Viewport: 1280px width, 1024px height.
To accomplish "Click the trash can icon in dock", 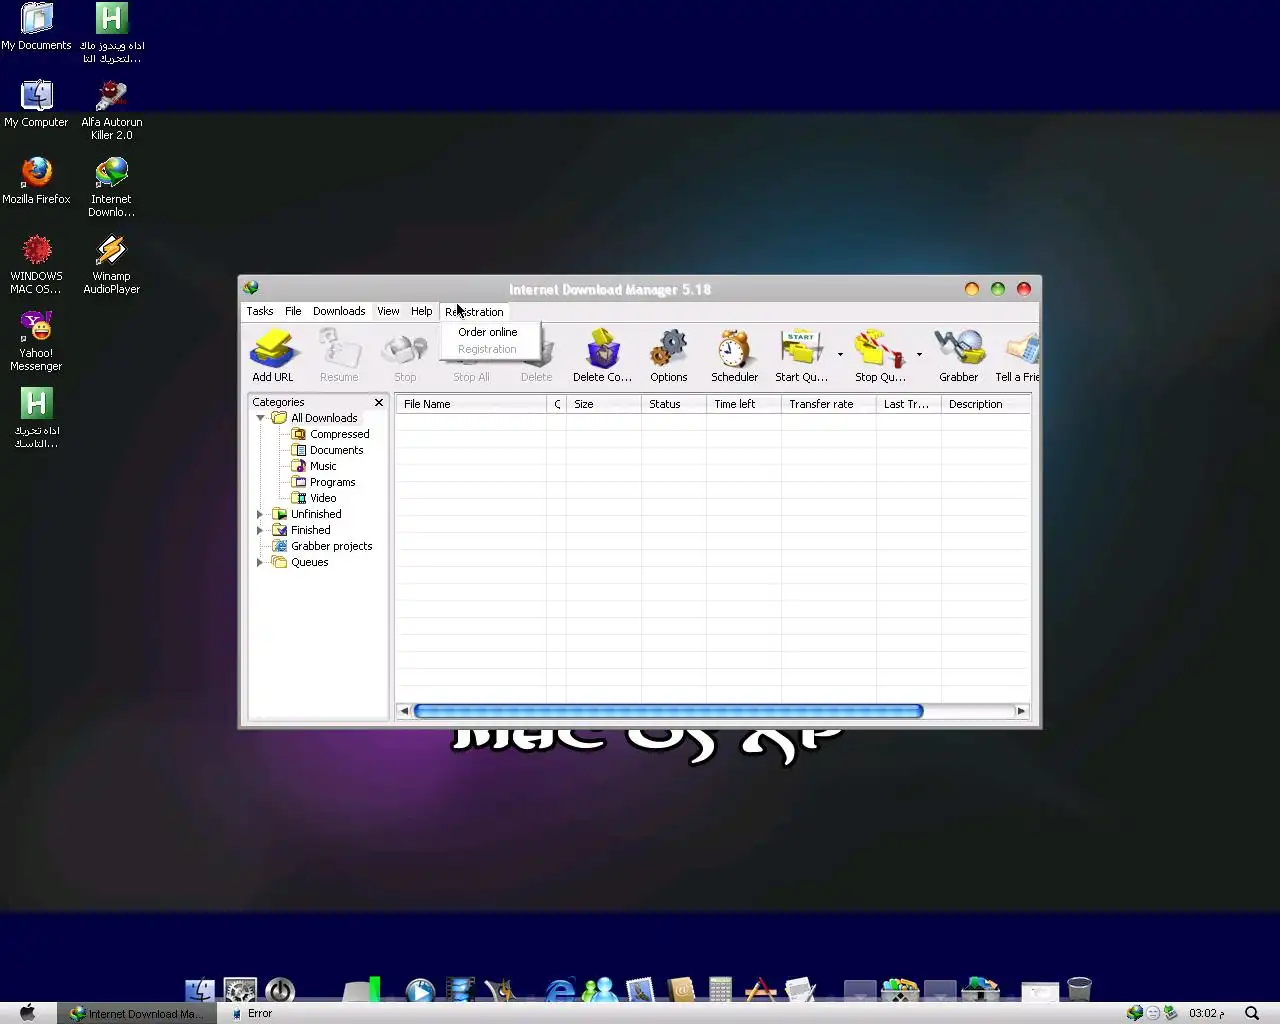I will 1079,989.
